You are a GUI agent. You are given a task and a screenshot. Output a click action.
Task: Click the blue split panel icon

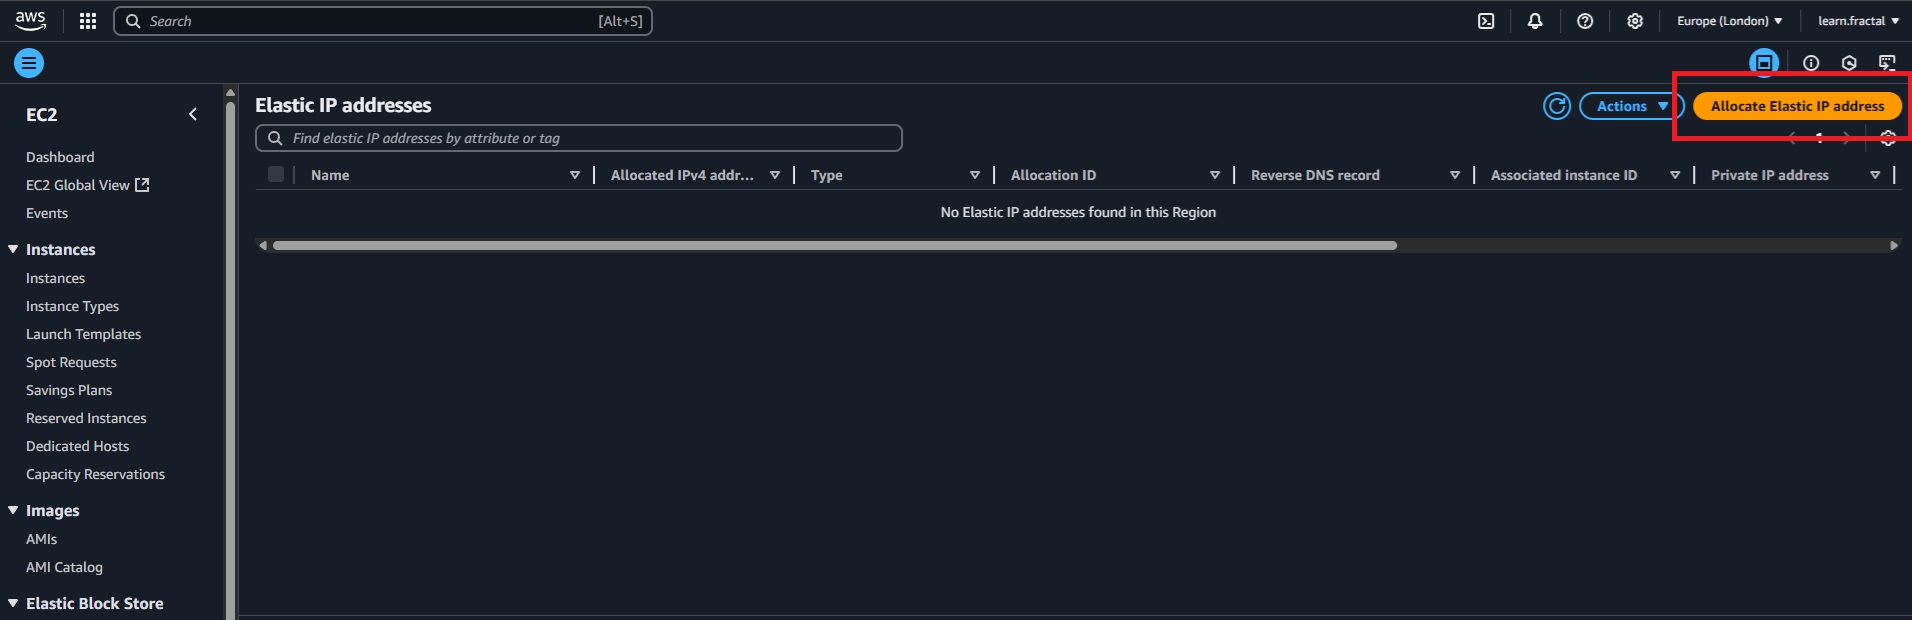1764,63
